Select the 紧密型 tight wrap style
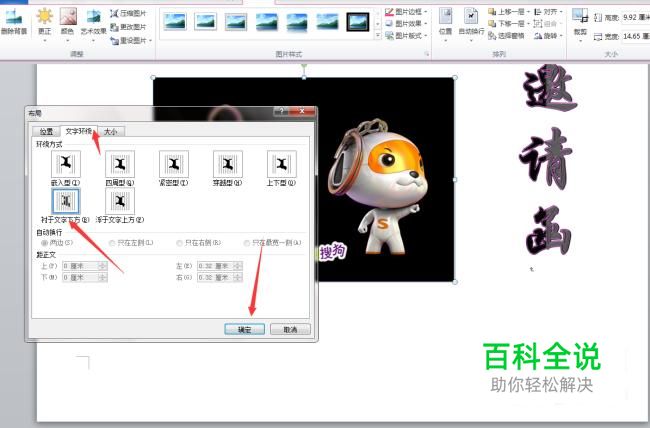The image size is (650, 428). click(174, 164)
